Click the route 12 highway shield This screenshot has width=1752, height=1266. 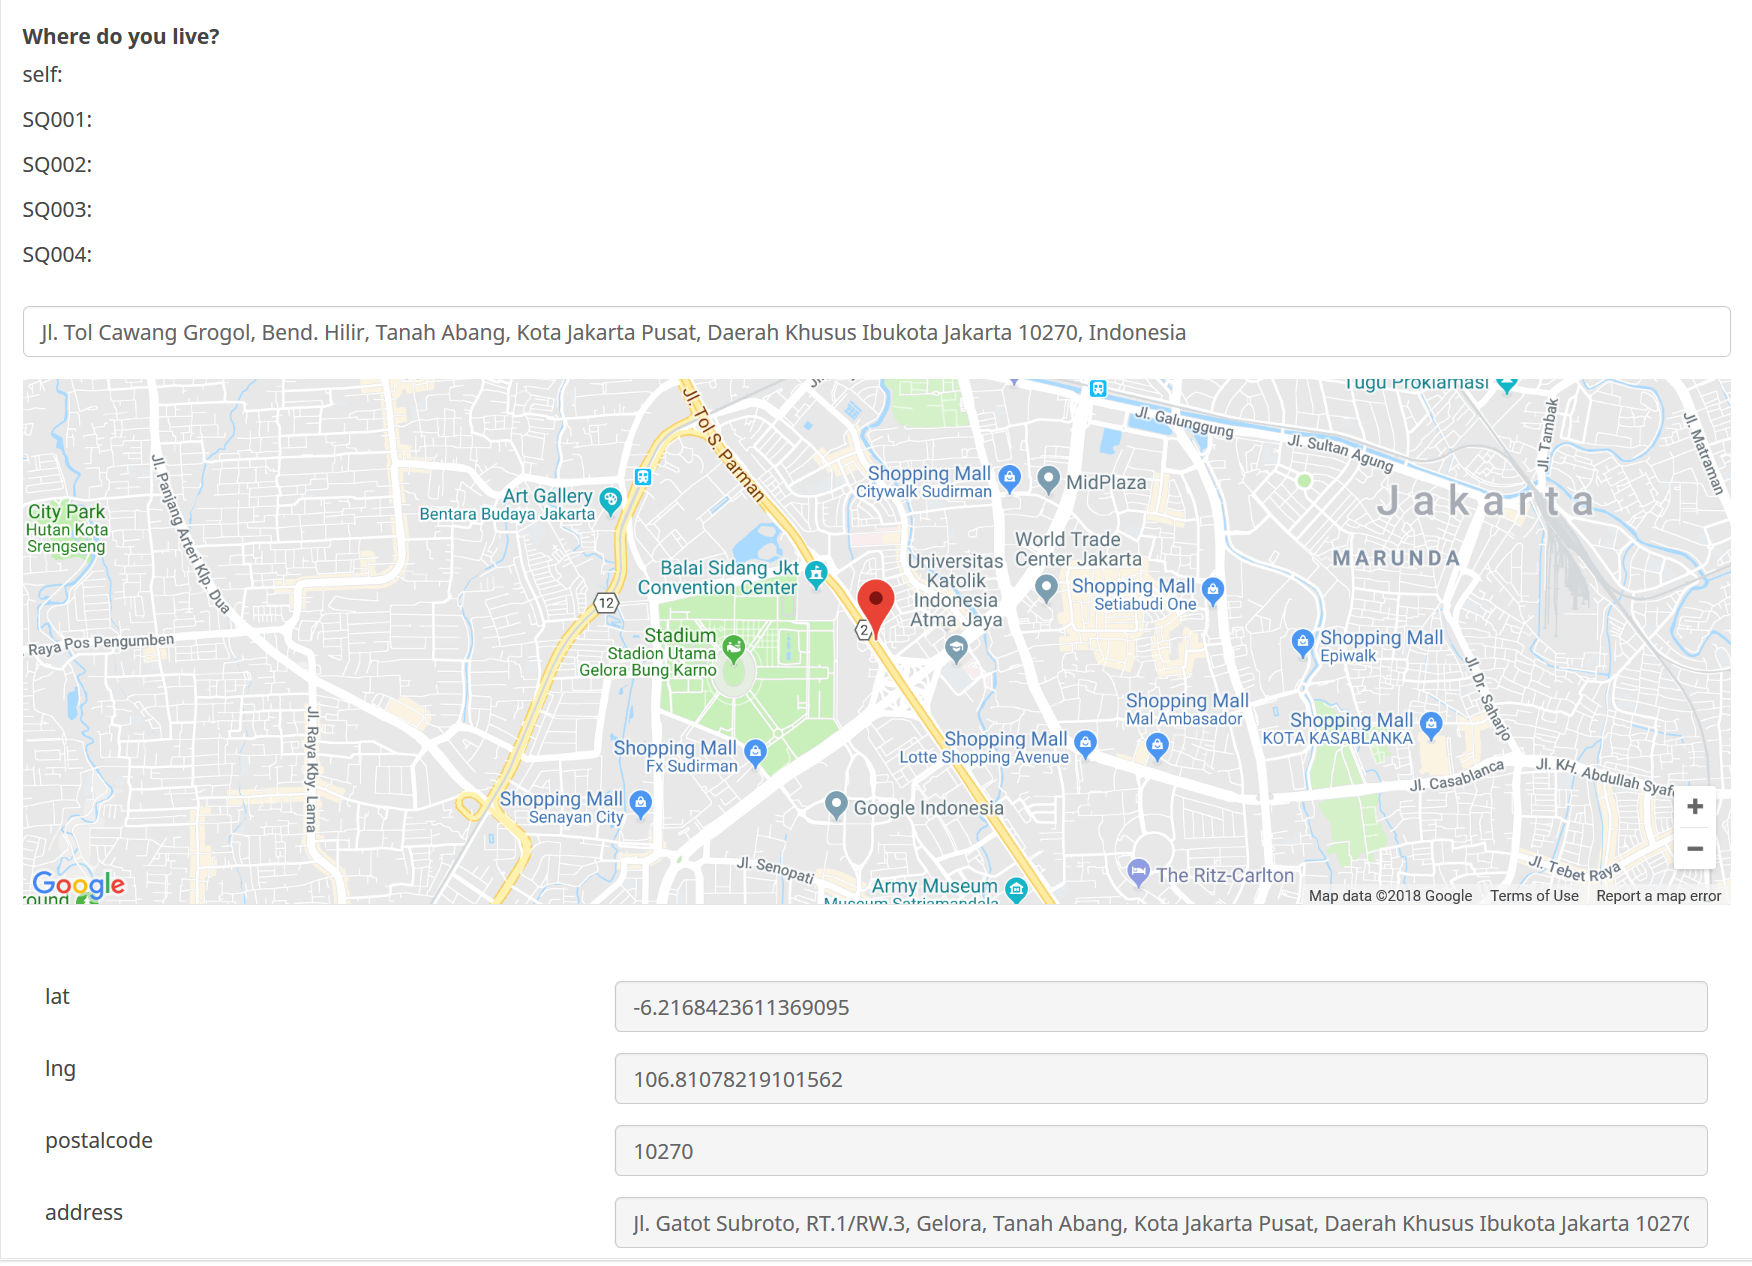[x=606, y=603]
